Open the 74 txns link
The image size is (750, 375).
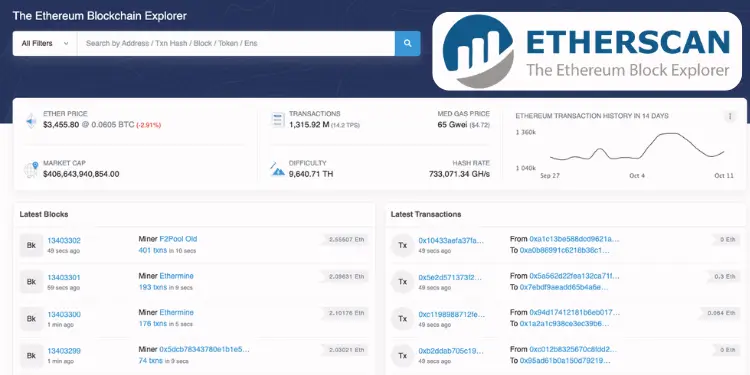point(150,360)
